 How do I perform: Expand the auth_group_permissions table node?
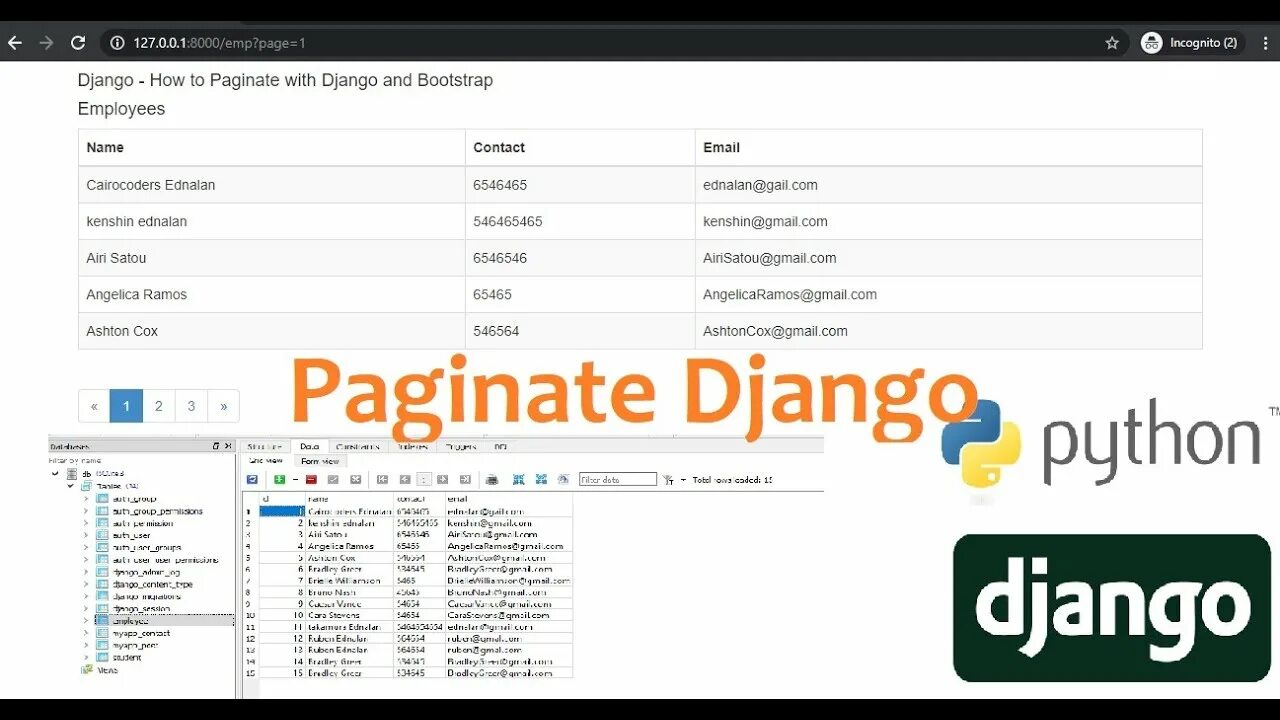coord(86,511)
